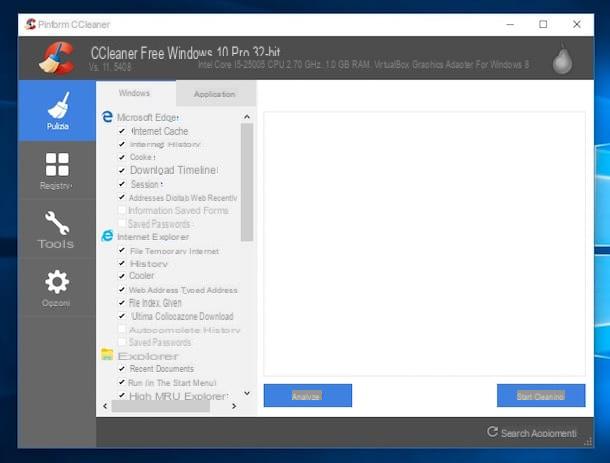The width and height of the screenshot is (610, 463).
Task: Enable Edge Saved Passwords checkbox
Action: (122, 224)
